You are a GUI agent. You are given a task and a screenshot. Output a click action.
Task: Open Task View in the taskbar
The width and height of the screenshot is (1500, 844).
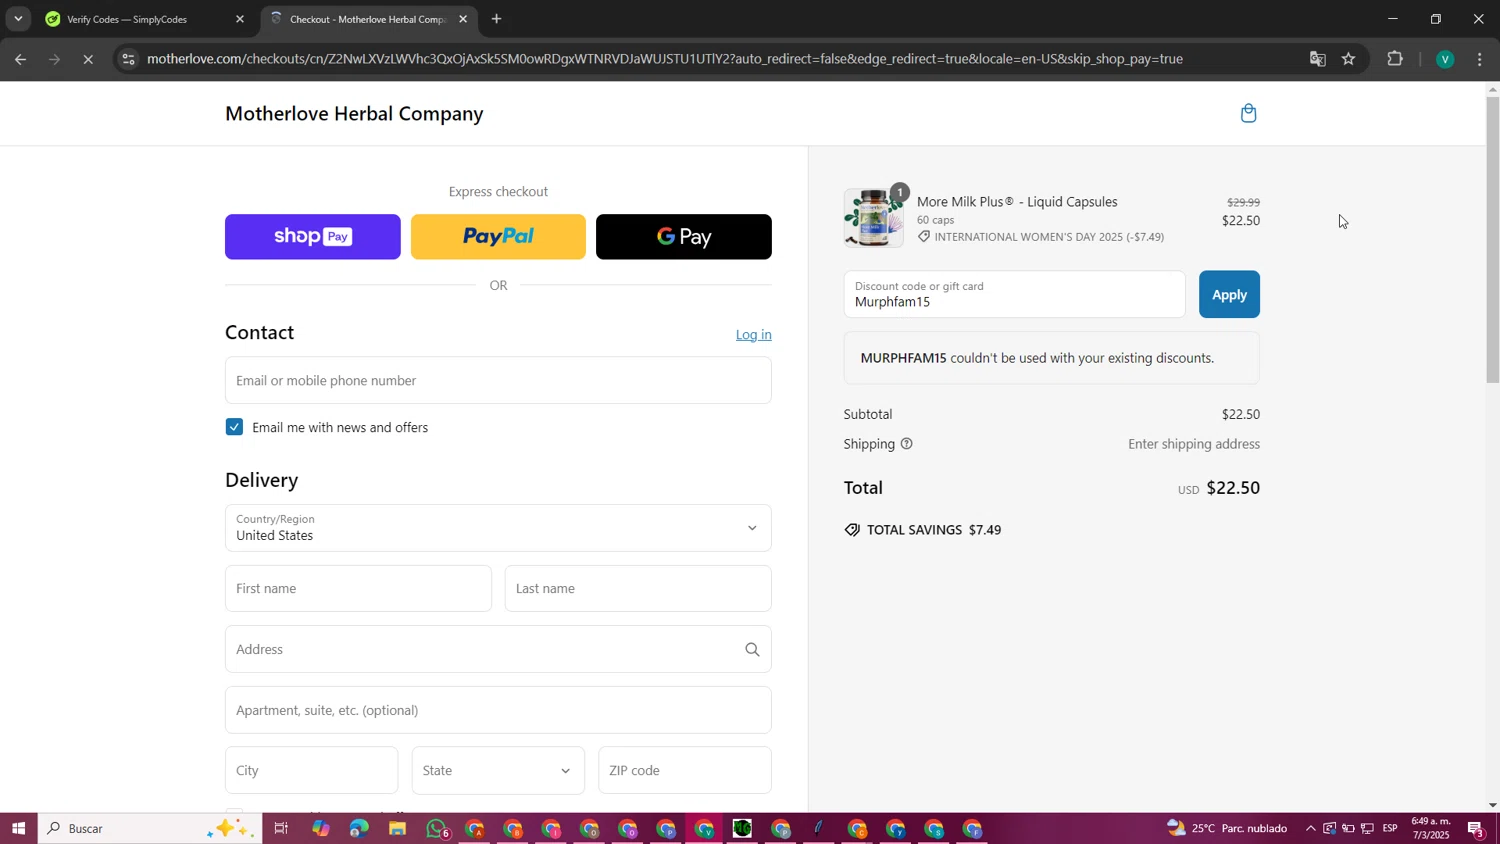pyautogui.click(x=281, y=828)
